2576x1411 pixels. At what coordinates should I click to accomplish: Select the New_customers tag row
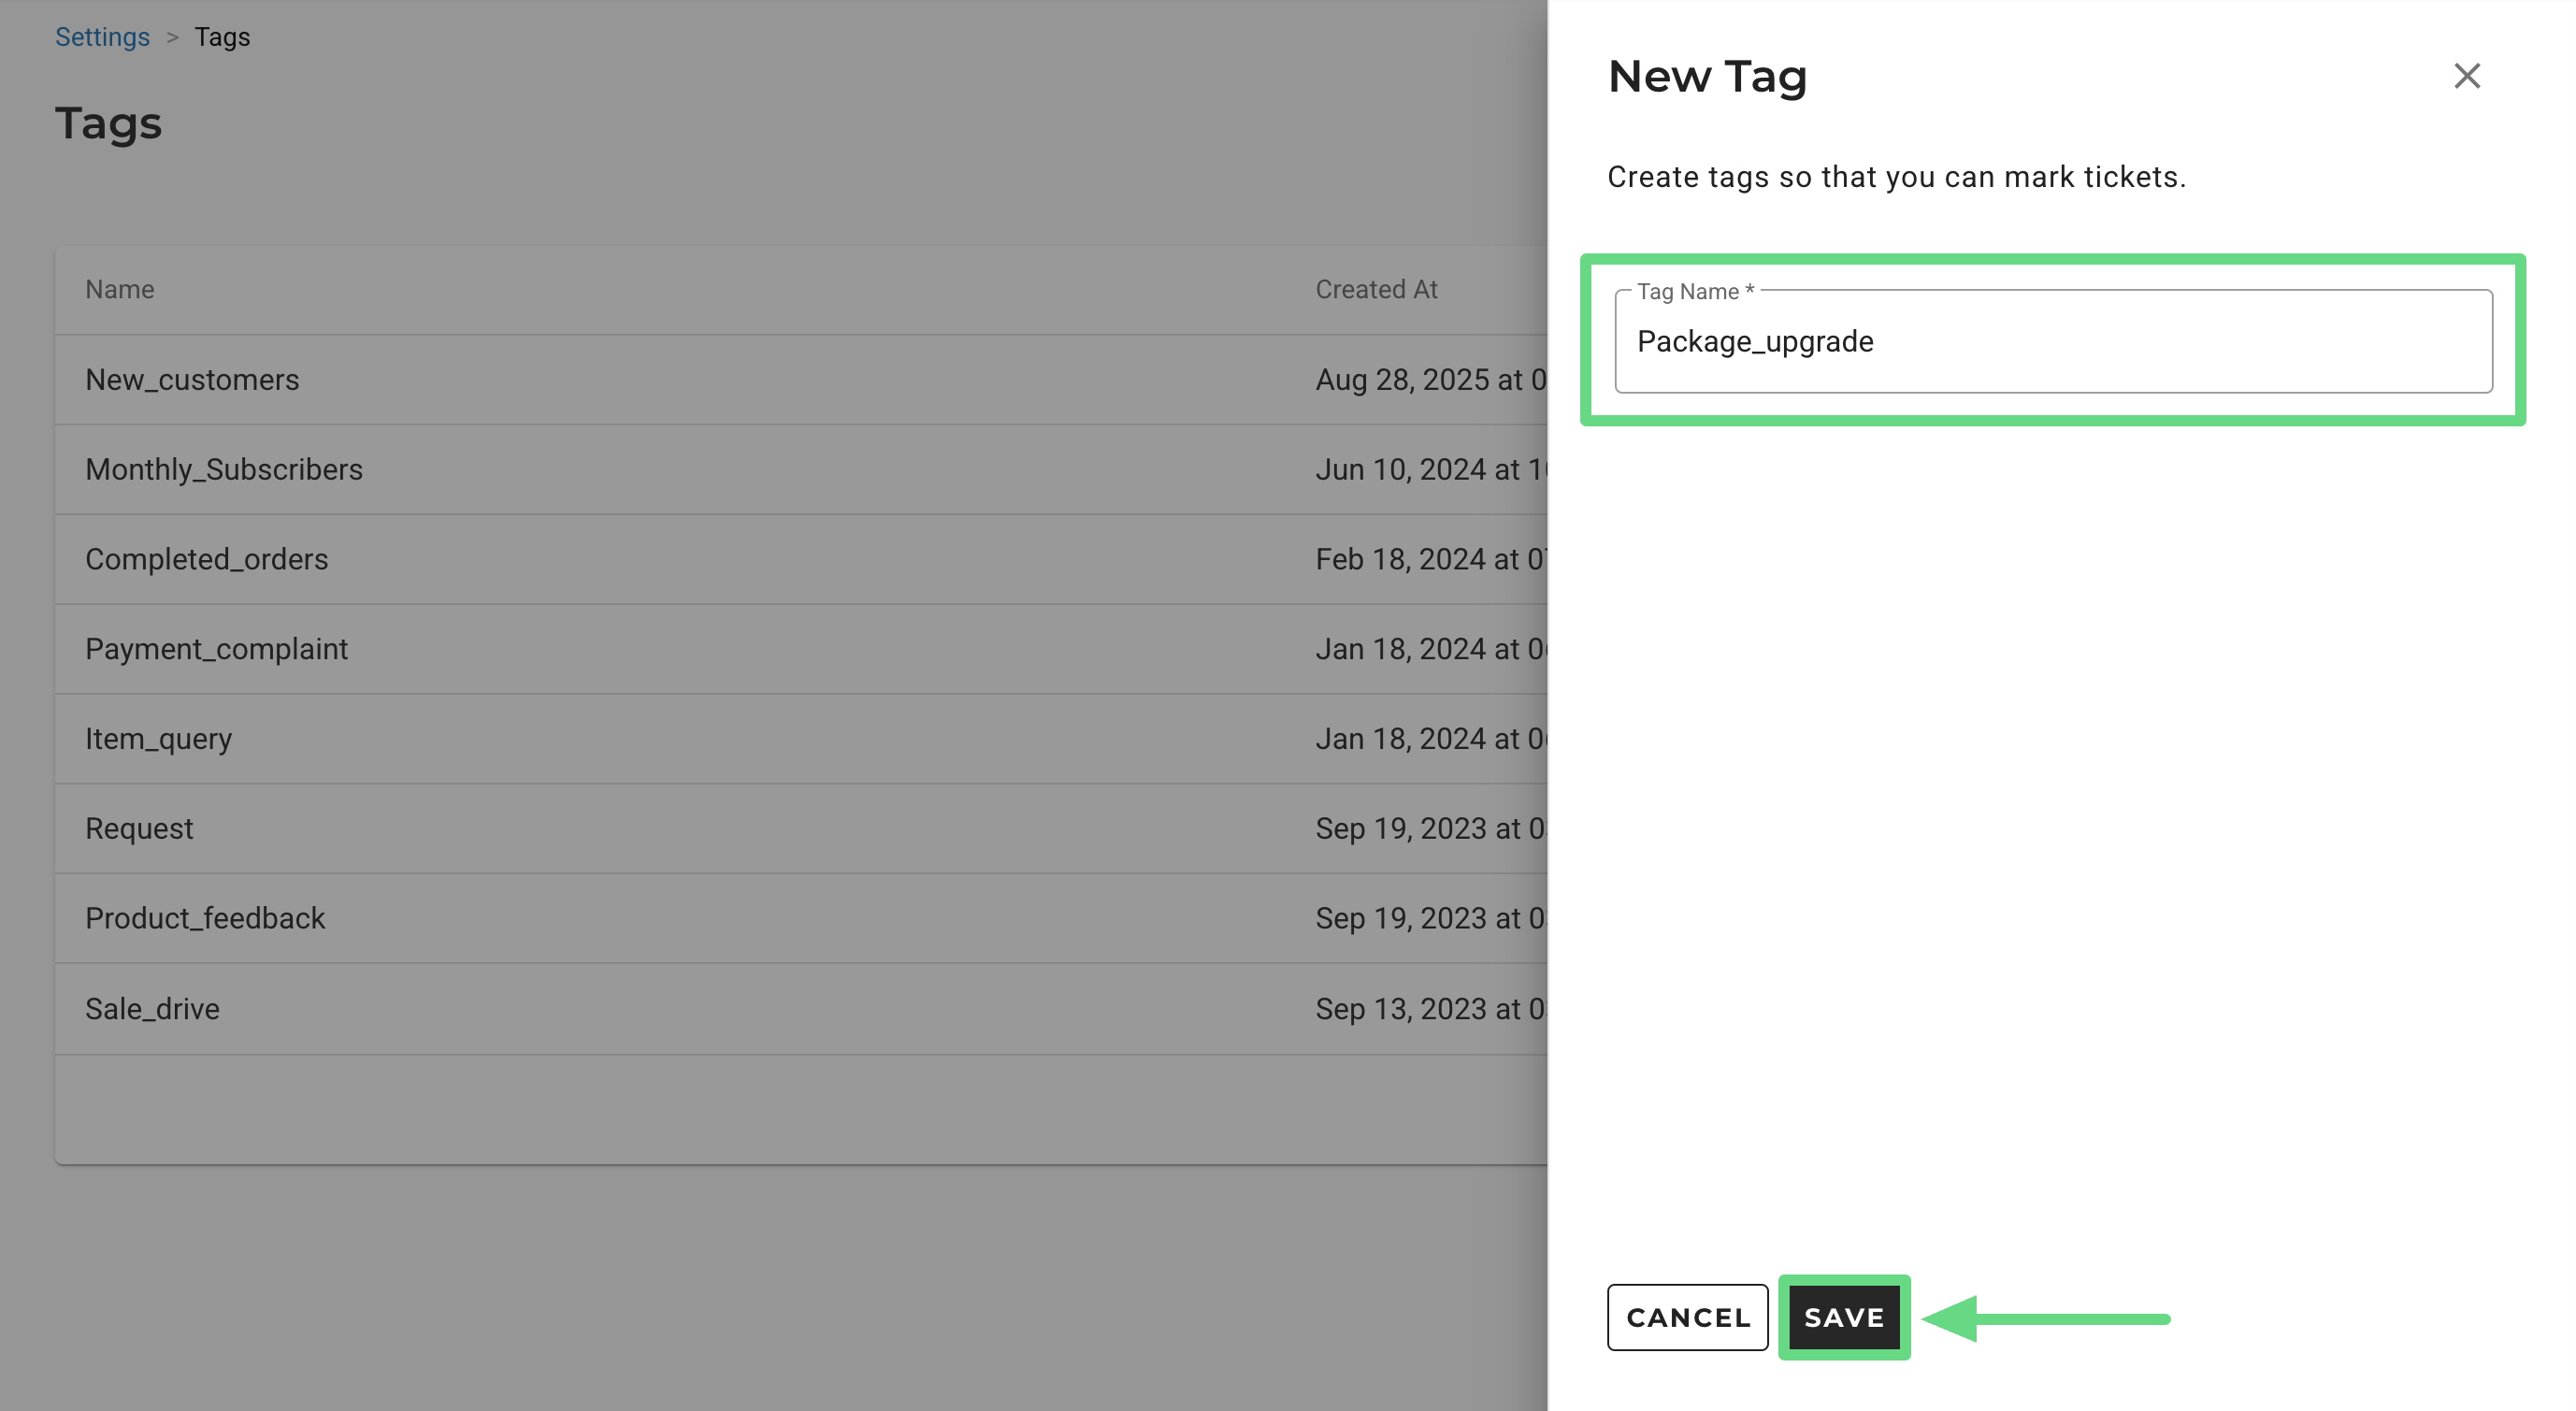(x=192, y=380)
